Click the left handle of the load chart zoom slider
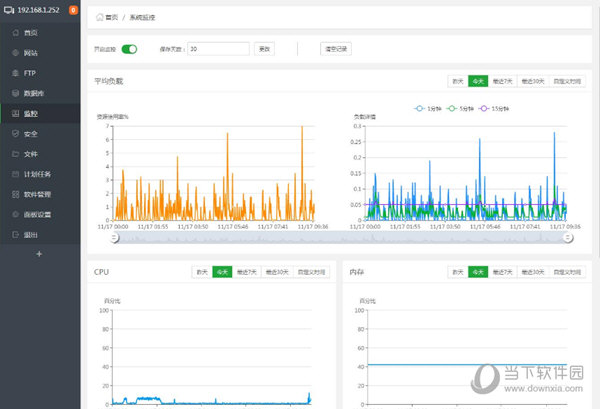Screen dimensions: 600x409 click(x=114, y=238)
